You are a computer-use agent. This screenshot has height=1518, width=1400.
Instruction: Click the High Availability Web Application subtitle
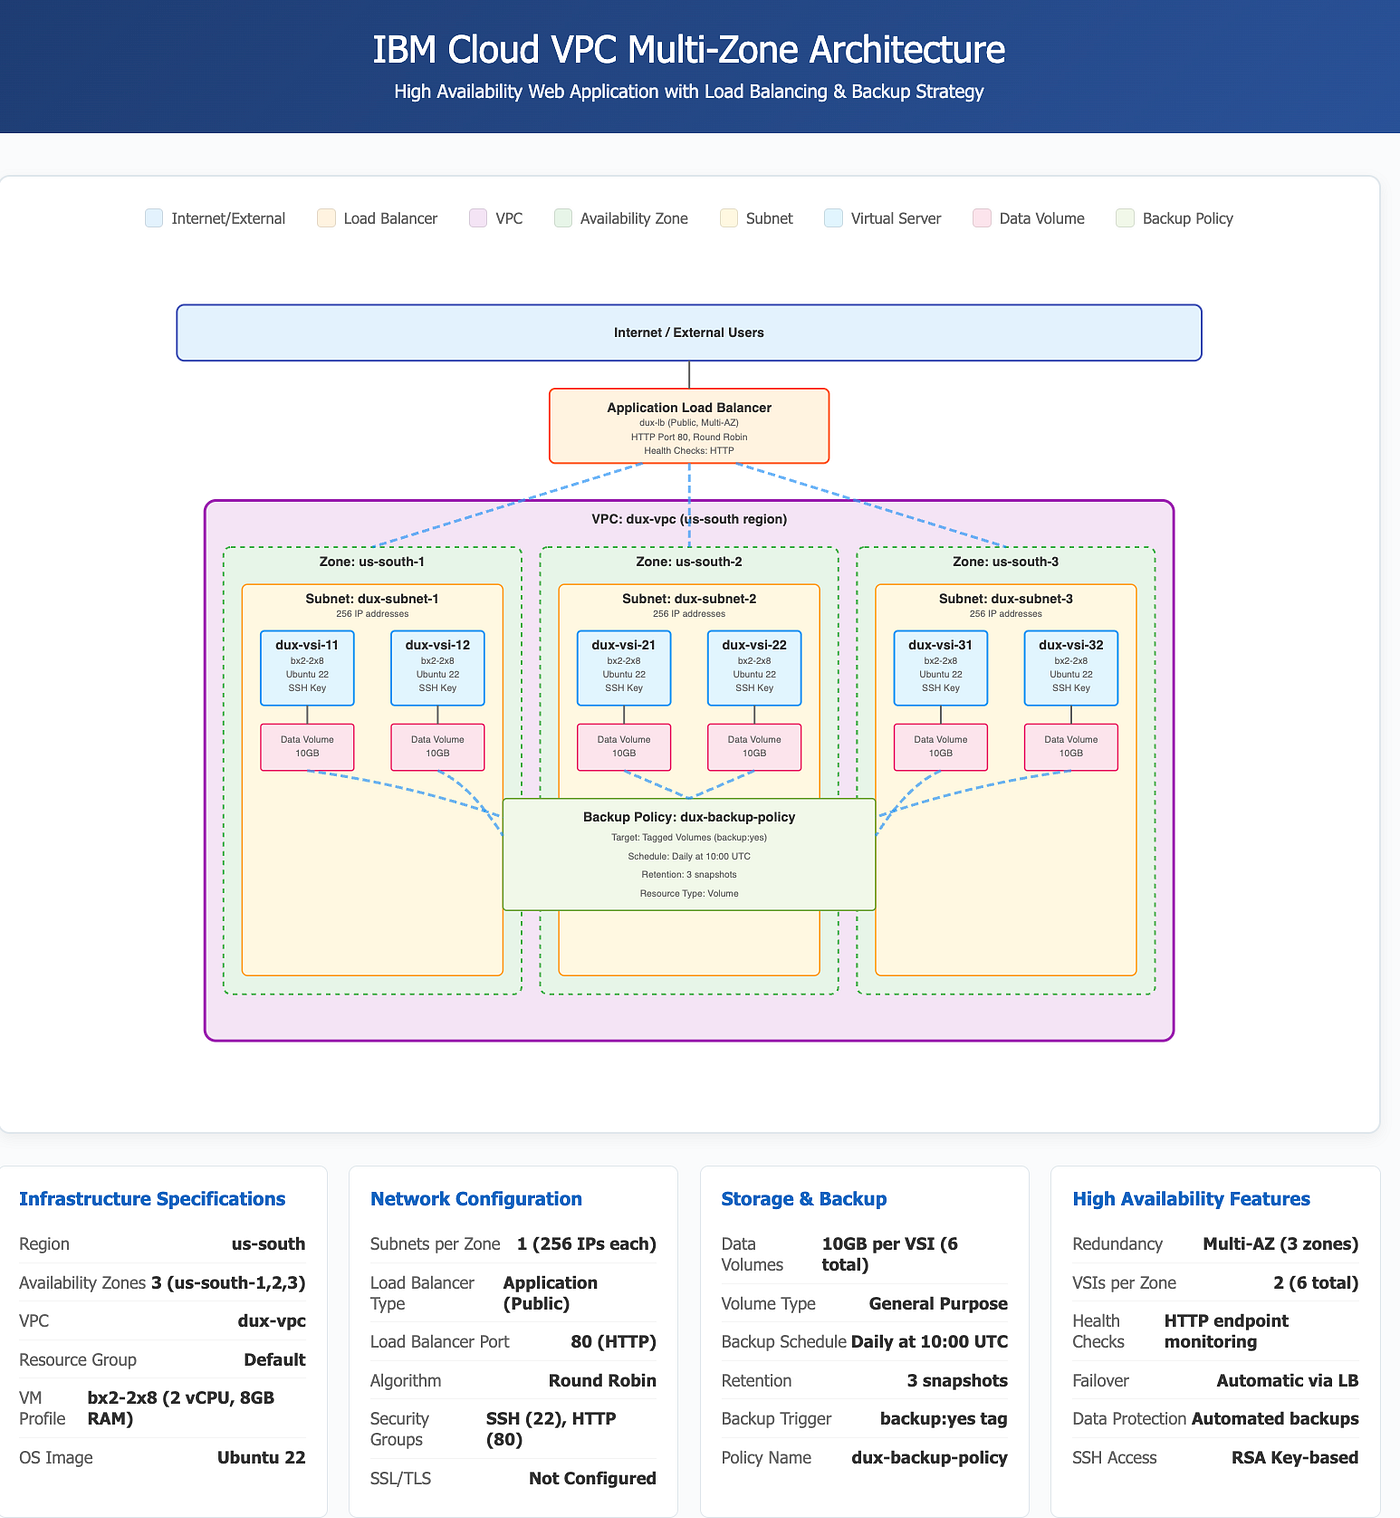(x=689, y=91)
